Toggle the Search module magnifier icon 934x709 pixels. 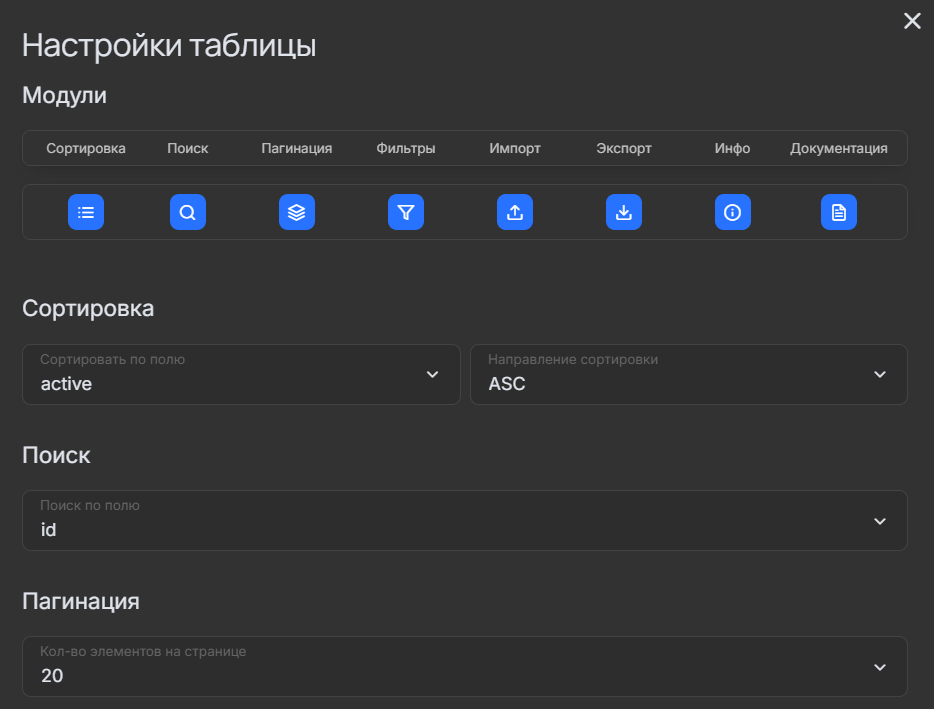click(x=188, y=212)
